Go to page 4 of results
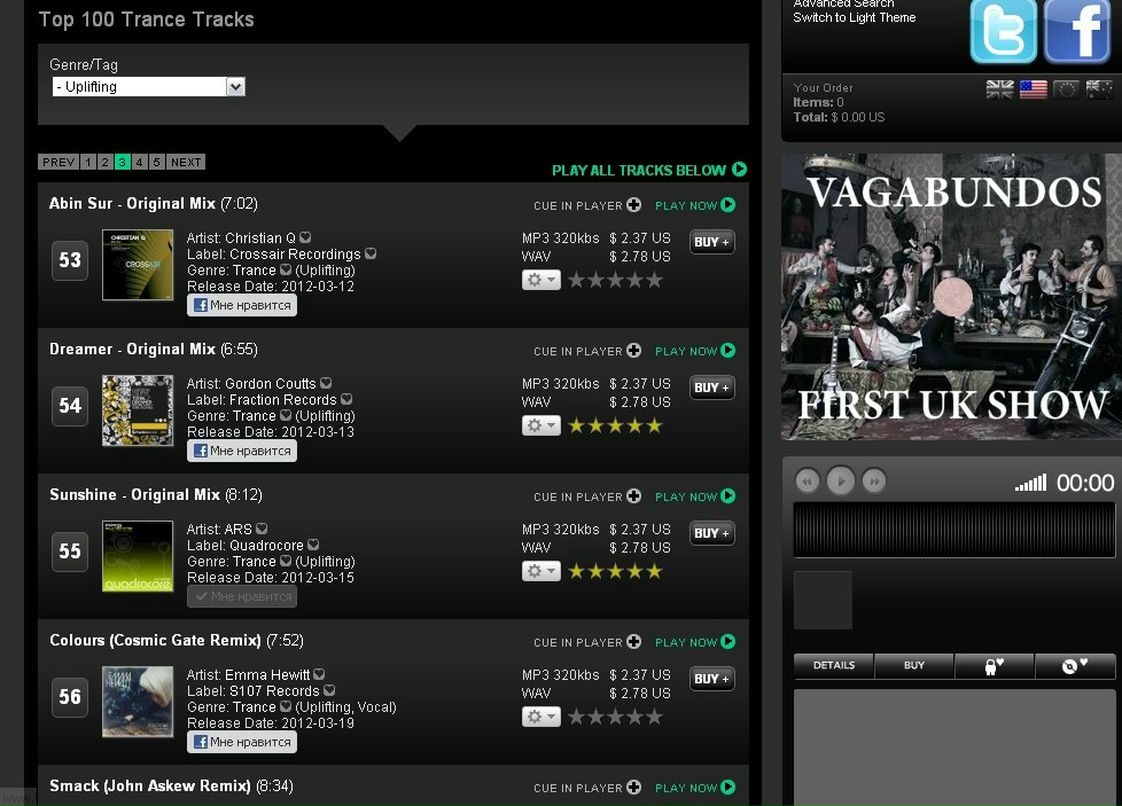Screen dimensions: 1122x806 (x=139, y=162)
